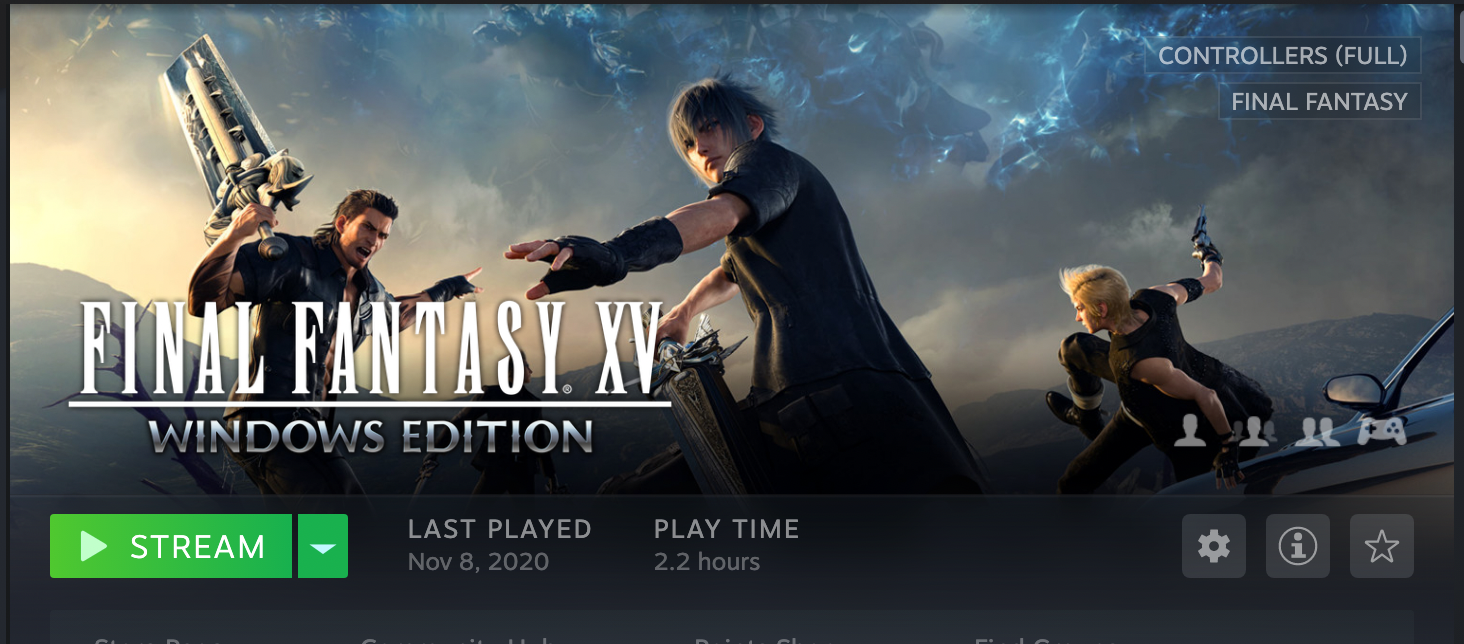Screen dimensions: 1464x644
Task: Open the CONTROLLERS (FULL) tag
Action: point(1283,56)
